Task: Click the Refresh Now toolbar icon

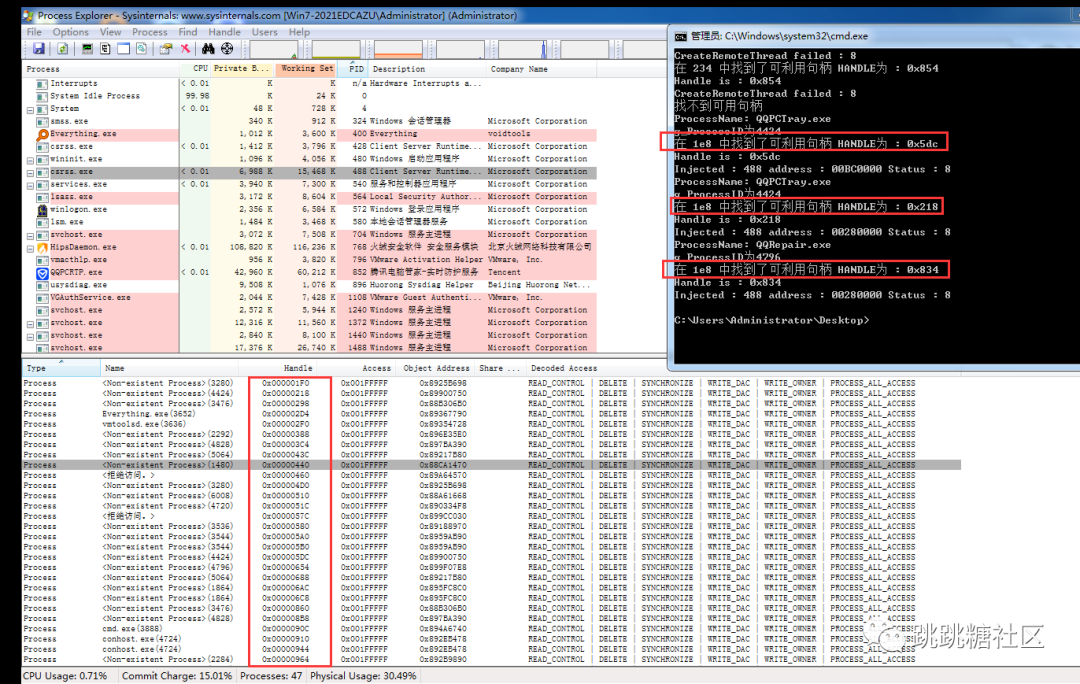Action: tap(62, 49)
